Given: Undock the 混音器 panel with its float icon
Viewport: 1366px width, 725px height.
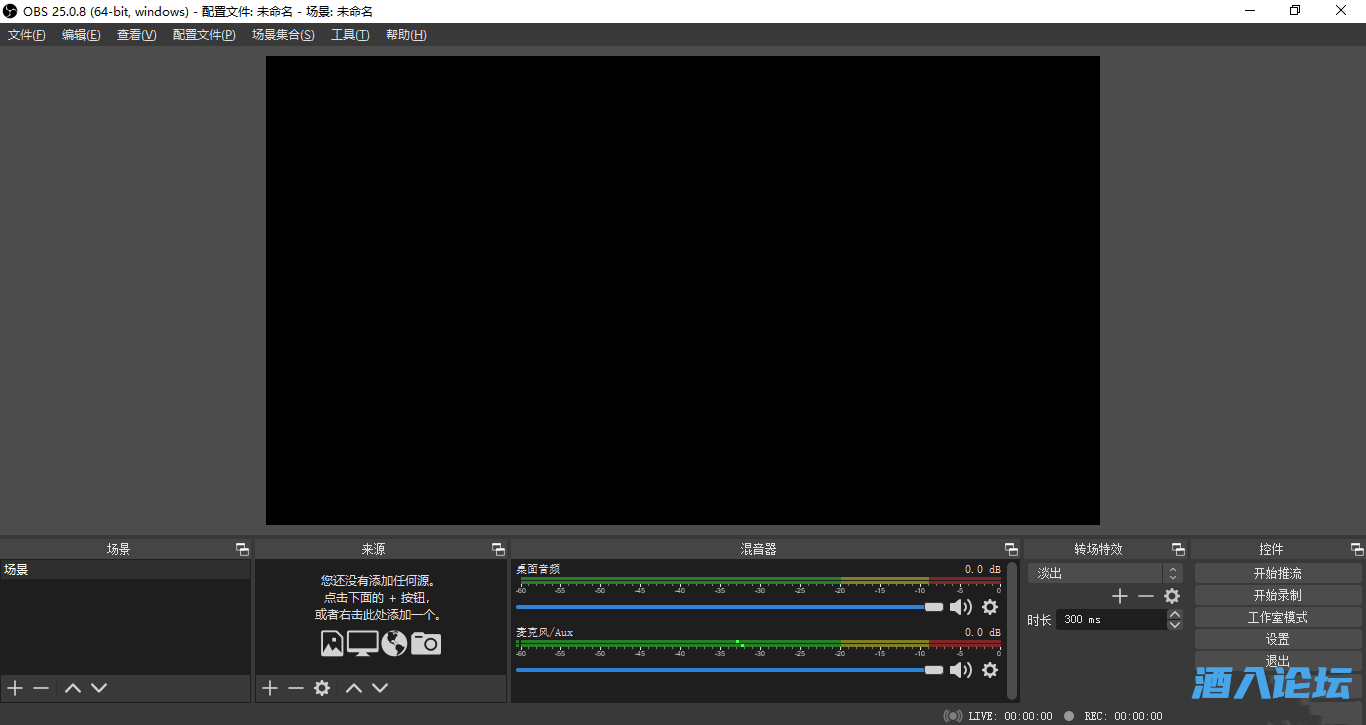Looking at the screenshot, I should [1011, 549].
